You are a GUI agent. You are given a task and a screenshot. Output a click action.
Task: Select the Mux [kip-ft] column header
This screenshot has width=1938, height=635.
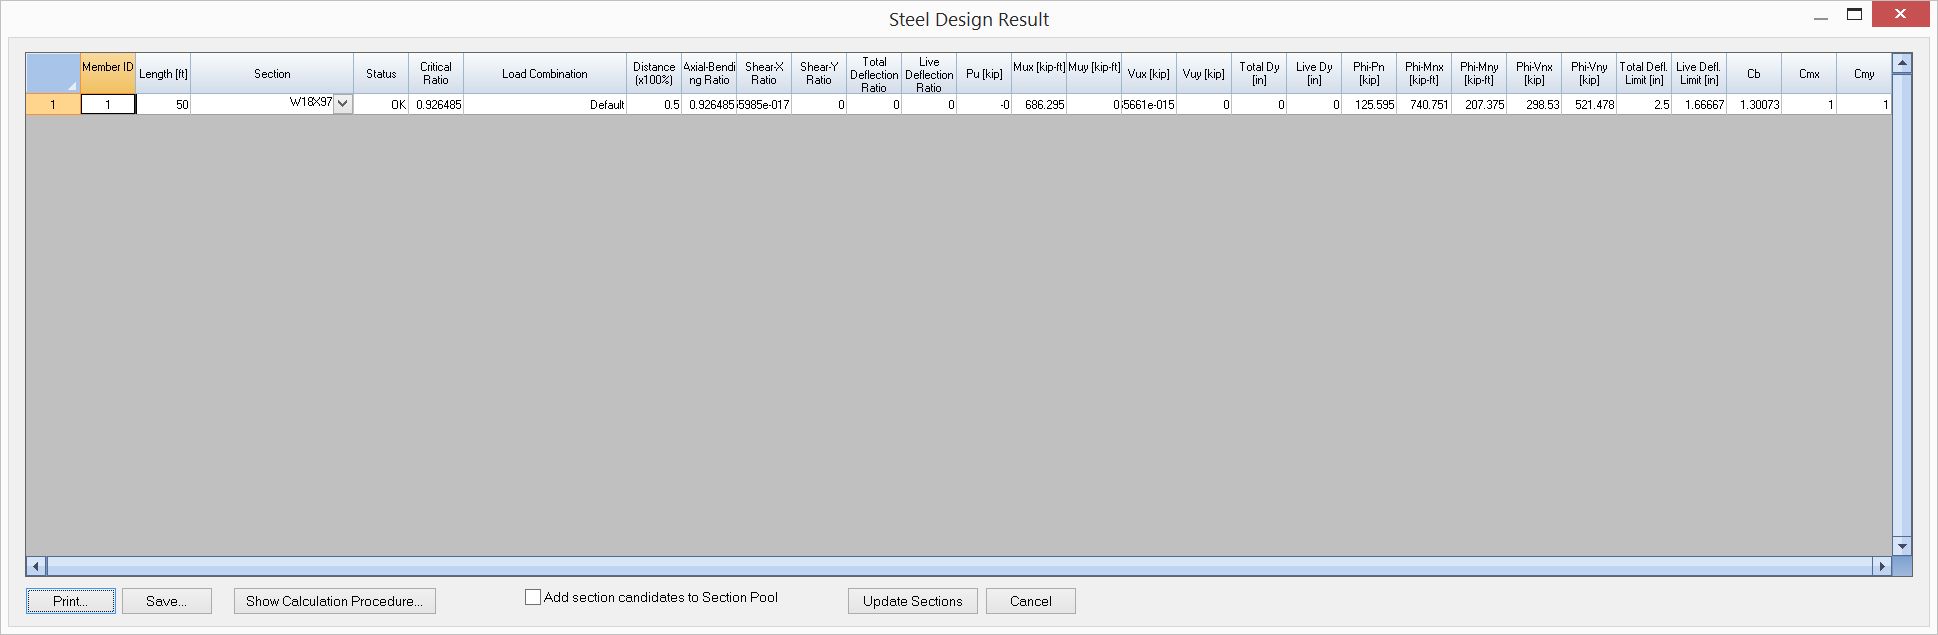(1039, 74)
